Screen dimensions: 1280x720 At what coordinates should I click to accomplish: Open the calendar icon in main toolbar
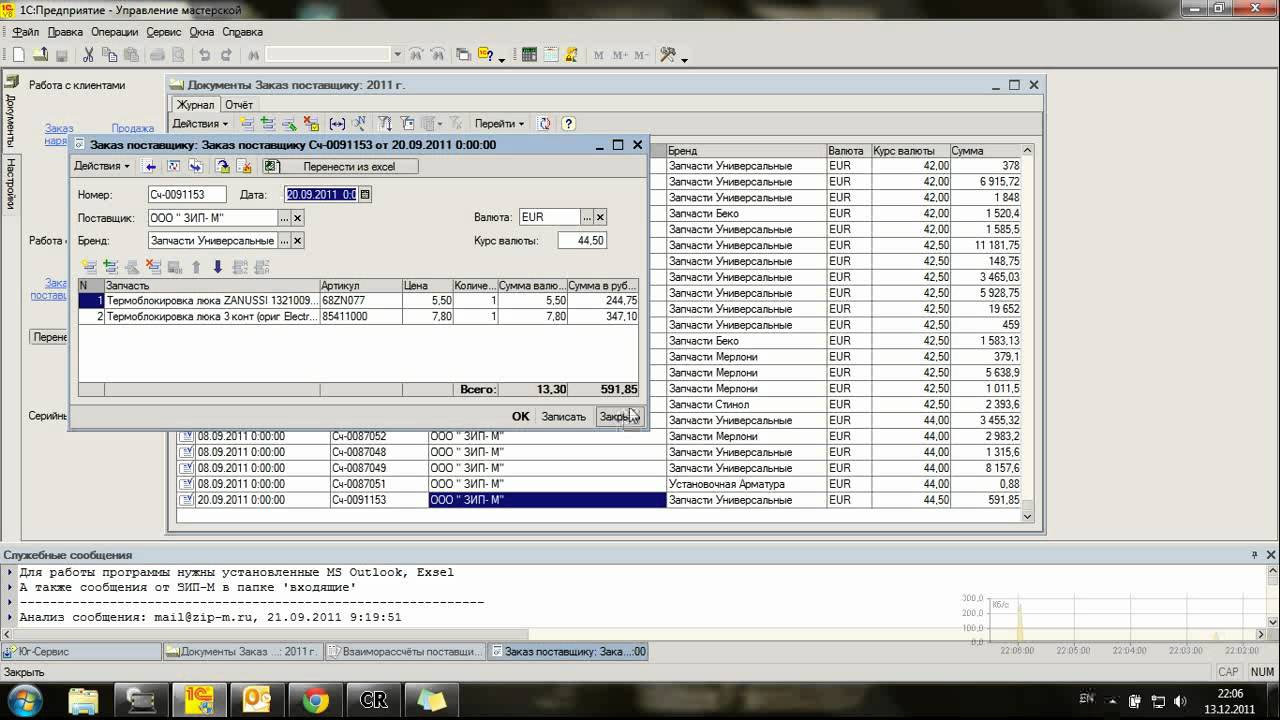click(550, 55)
